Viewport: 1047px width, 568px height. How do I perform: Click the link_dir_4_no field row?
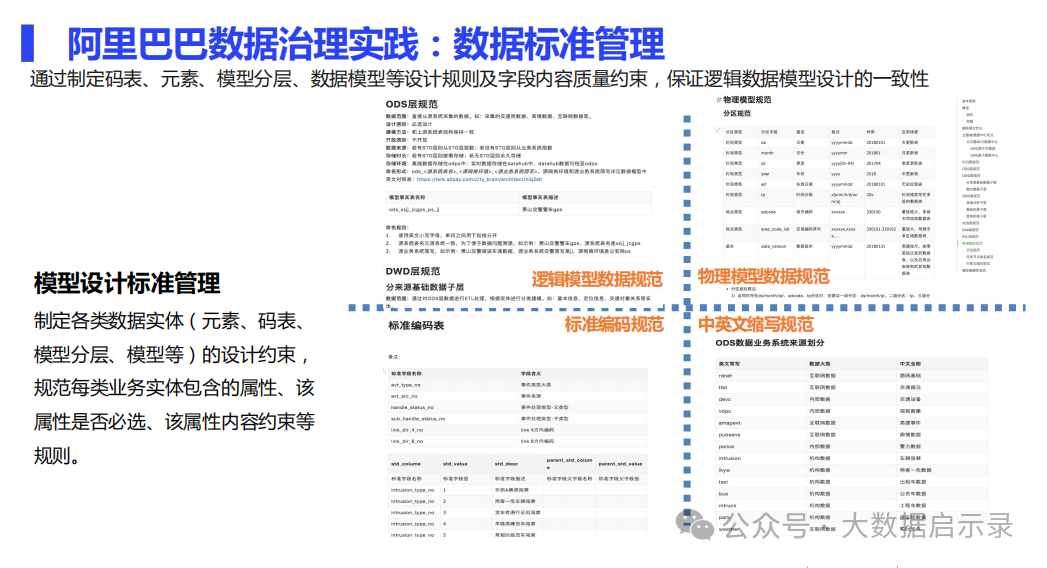[x=518, y=430]
